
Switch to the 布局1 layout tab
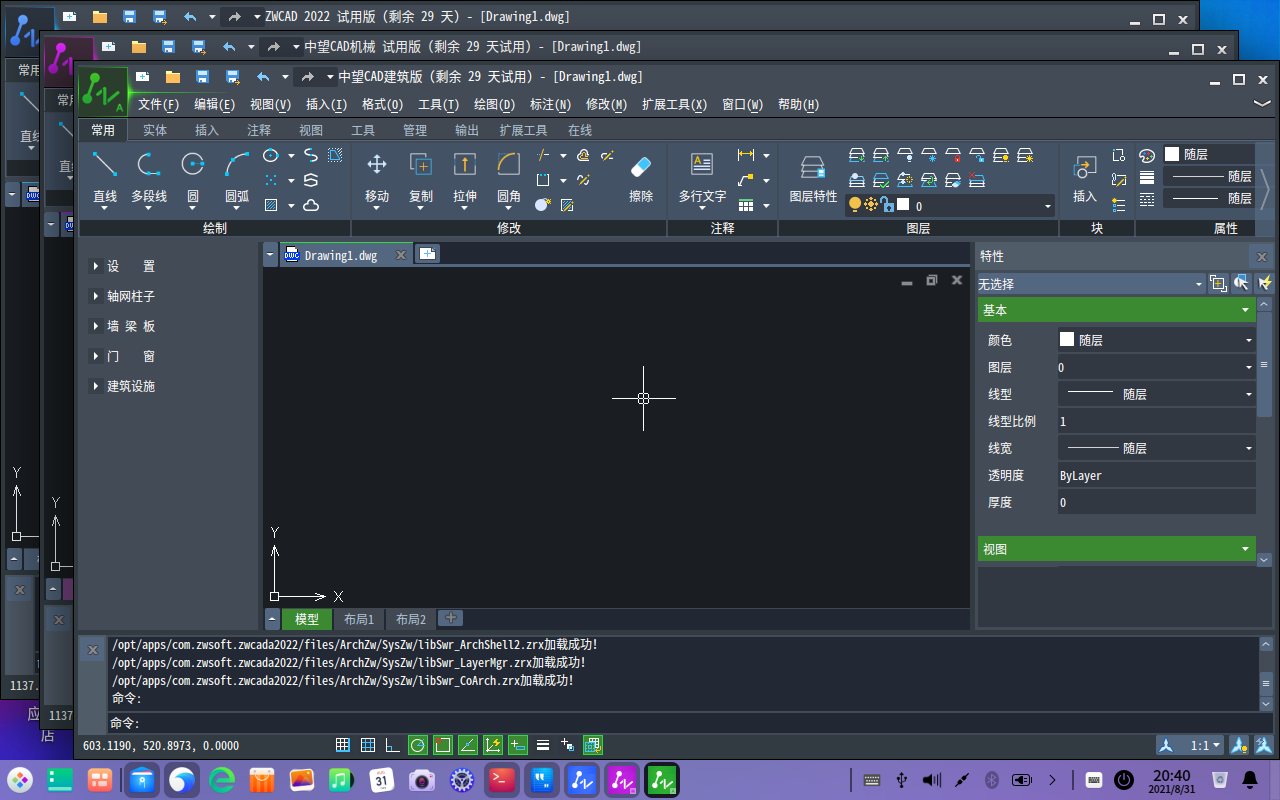click(358, 619)
